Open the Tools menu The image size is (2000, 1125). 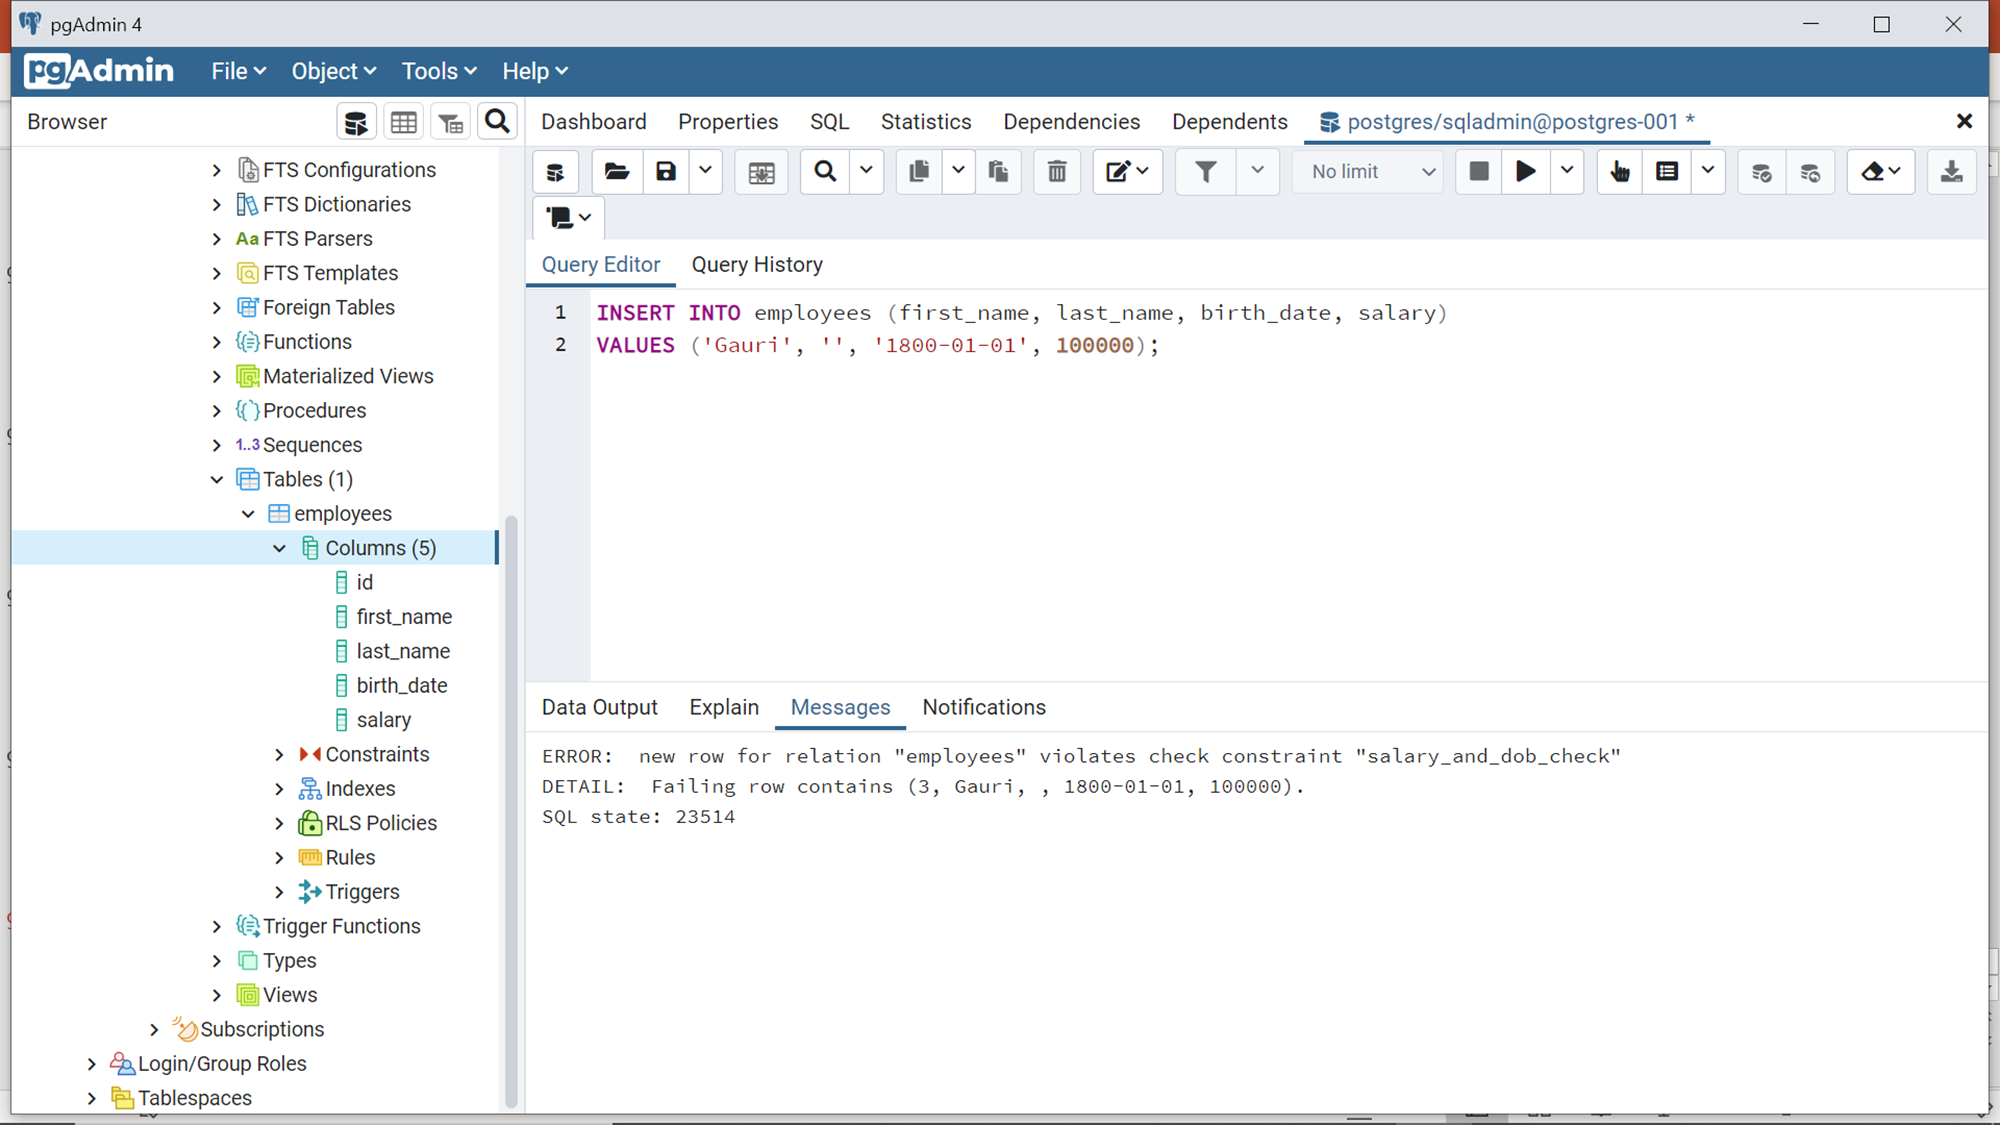[x=437, y=71]
